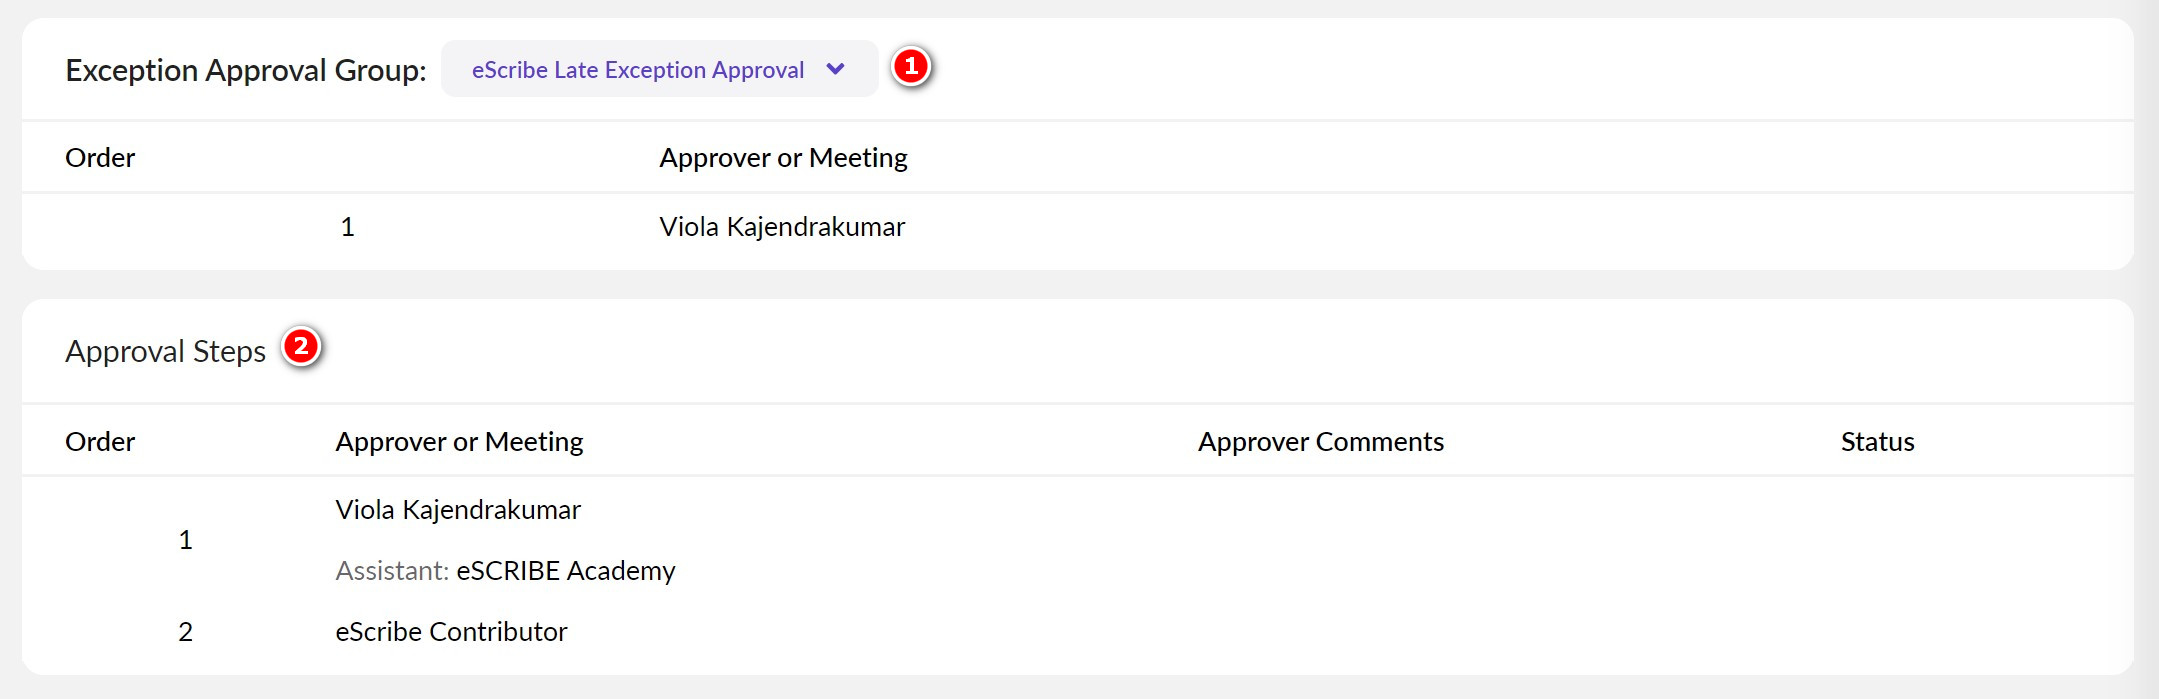Click the Approval Steps section heading
The width and height of the screenshot is (2159, 699).
click(165, 351)
